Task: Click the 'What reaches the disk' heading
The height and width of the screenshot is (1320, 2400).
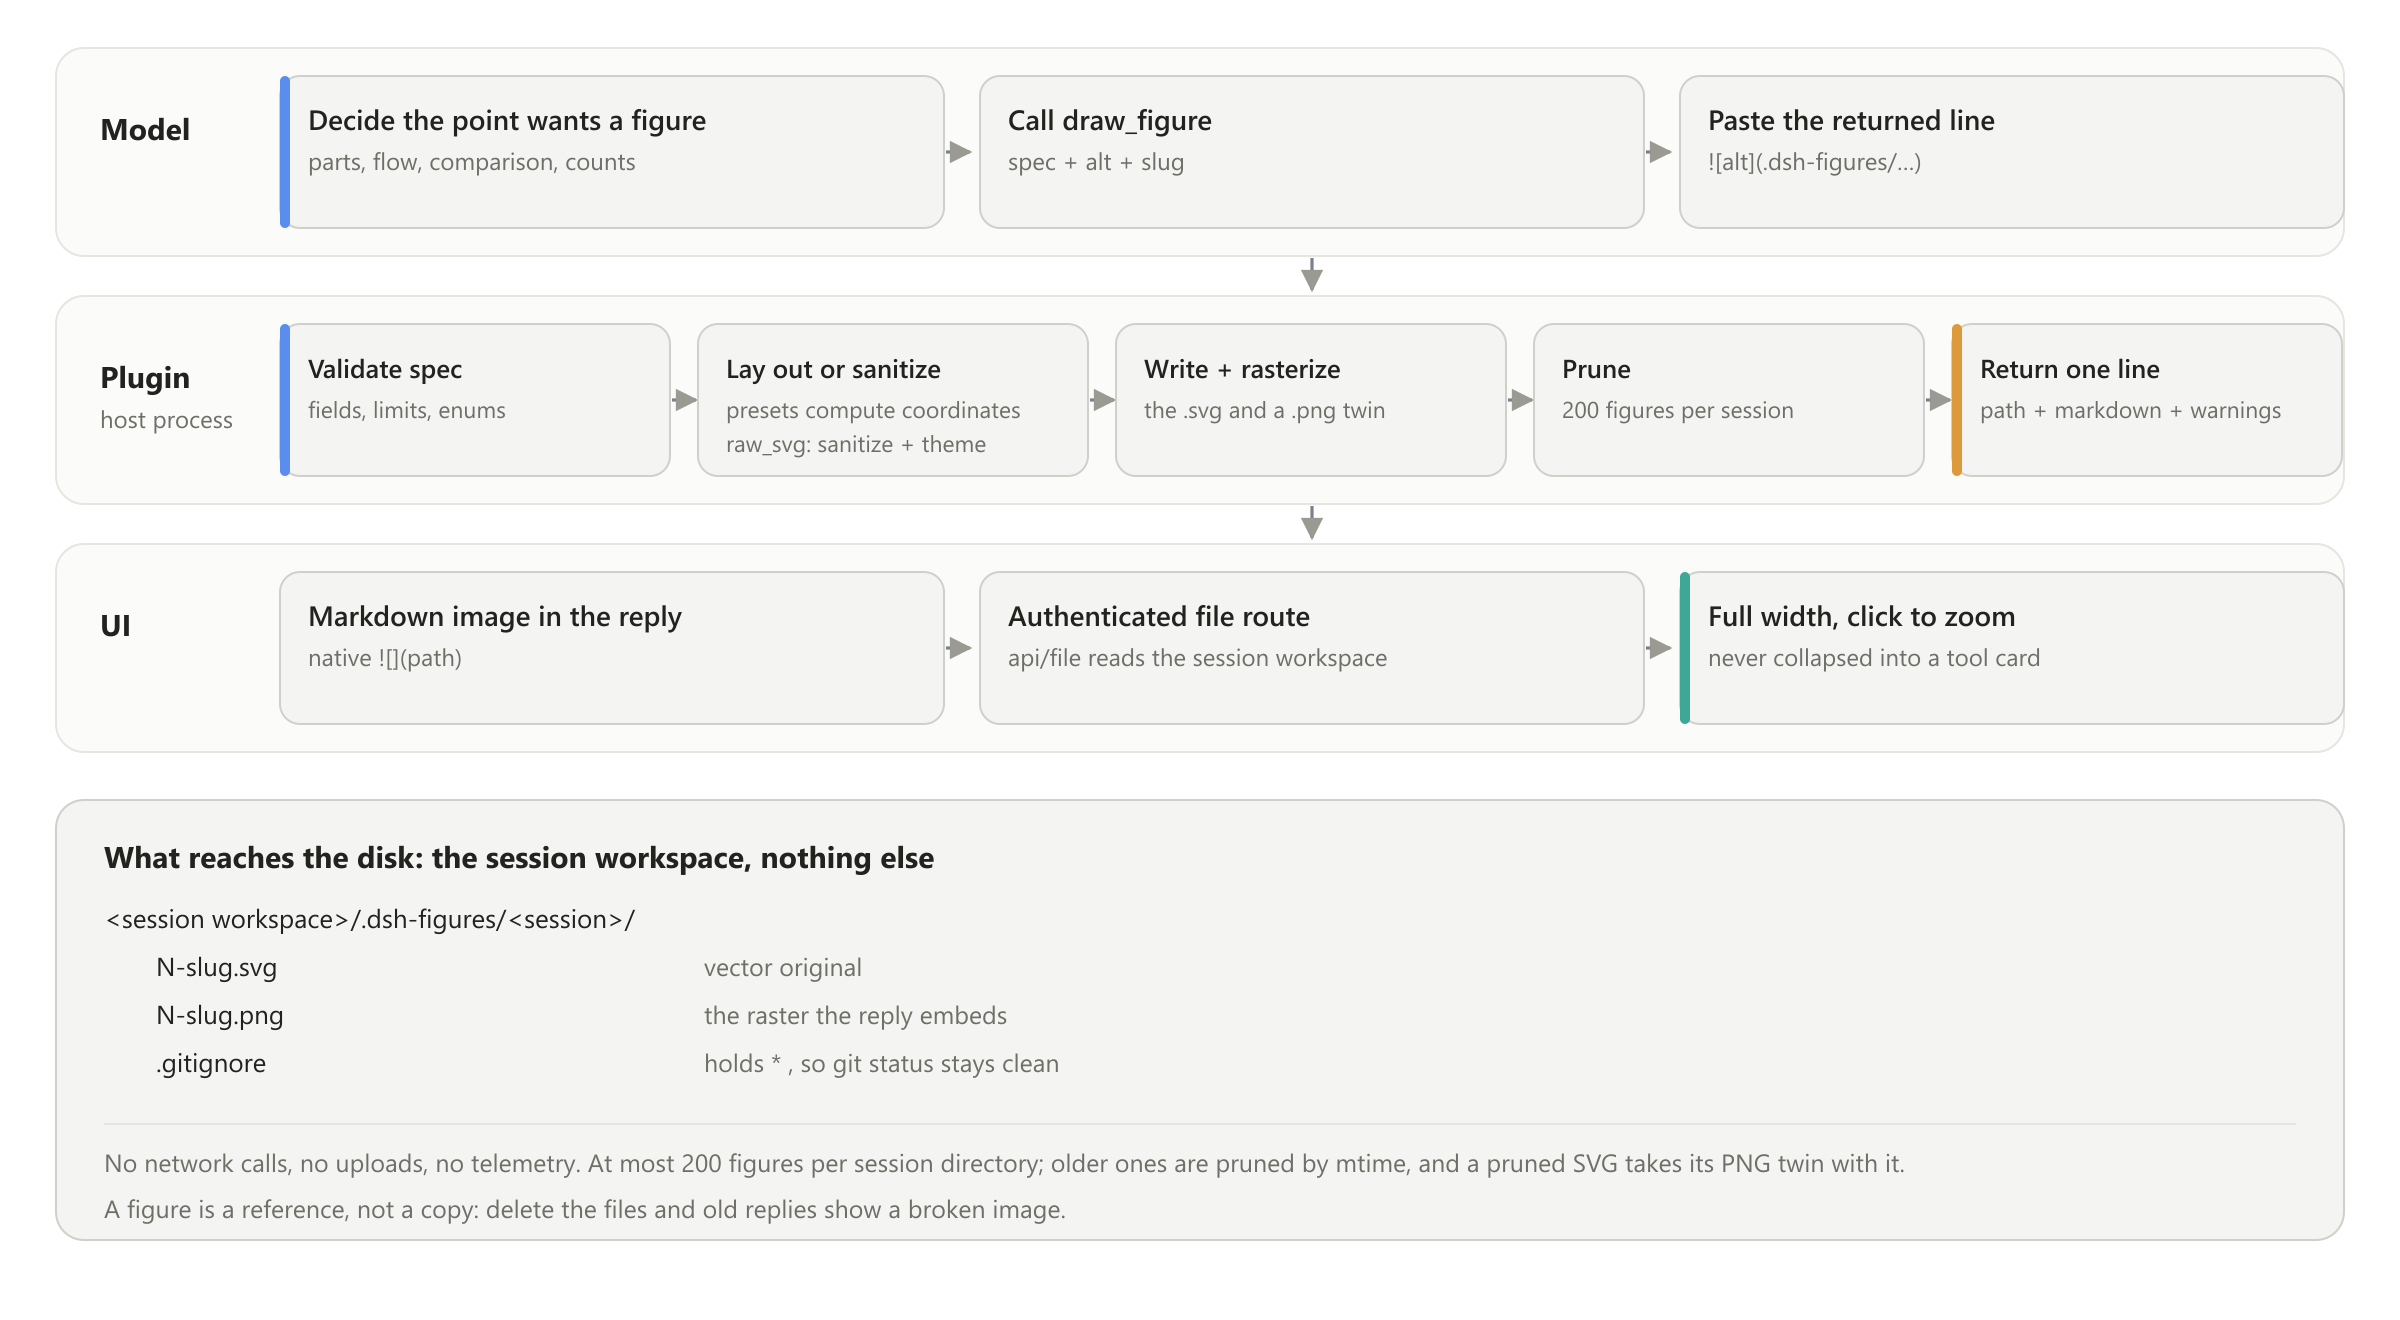Action: pos(519,858)
